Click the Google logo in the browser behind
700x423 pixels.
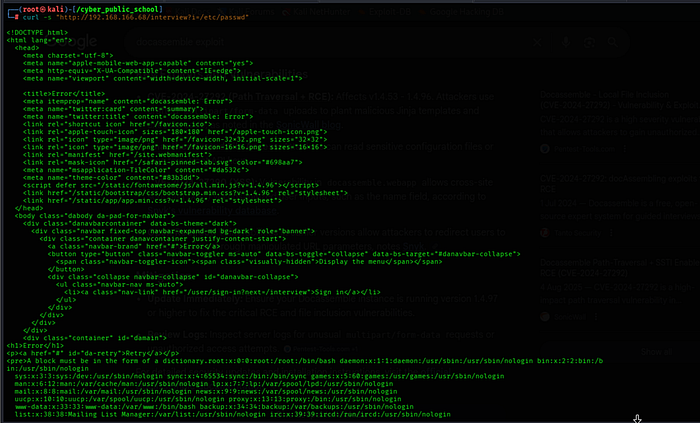coord(71,42)
